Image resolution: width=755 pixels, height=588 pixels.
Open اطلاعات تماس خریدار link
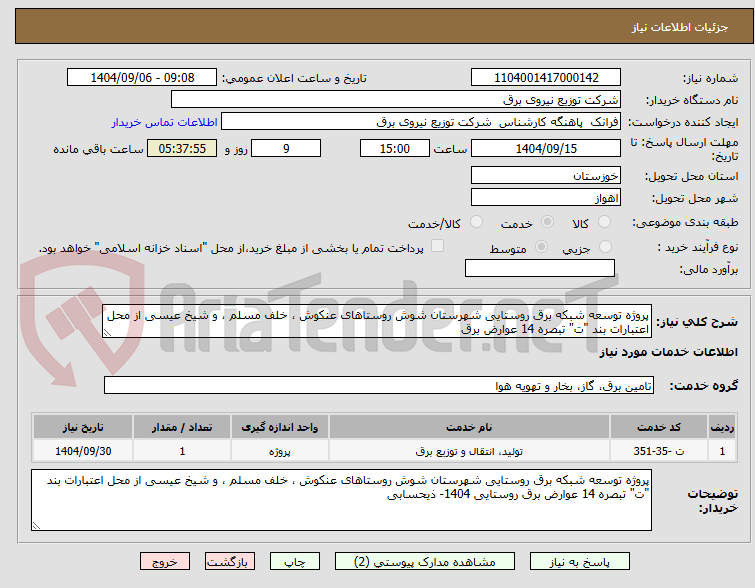[x=165, y=122]
